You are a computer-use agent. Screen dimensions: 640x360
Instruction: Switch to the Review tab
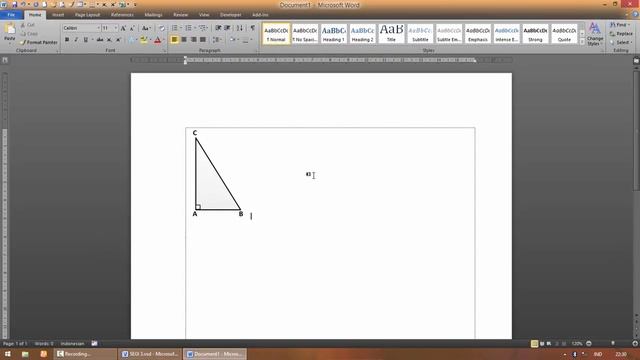[x=180, y=15]
